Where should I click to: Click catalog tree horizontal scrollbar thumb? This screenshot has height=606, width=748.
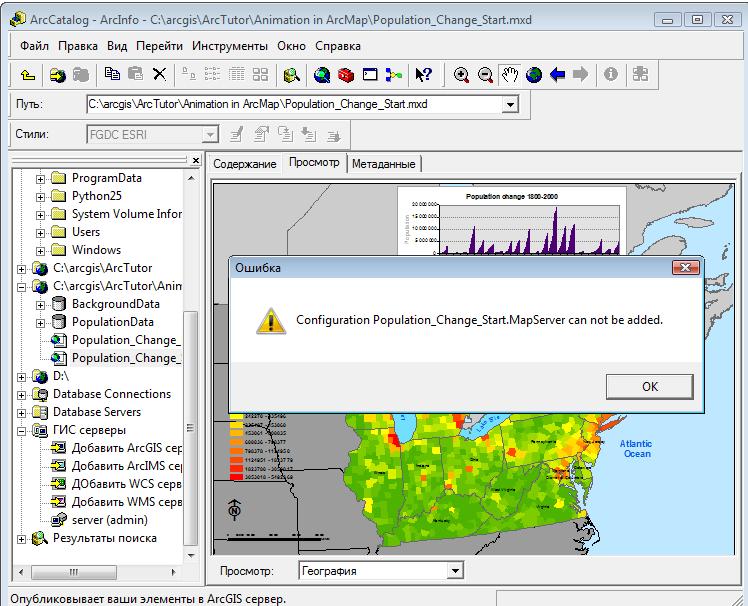point(74,572)
